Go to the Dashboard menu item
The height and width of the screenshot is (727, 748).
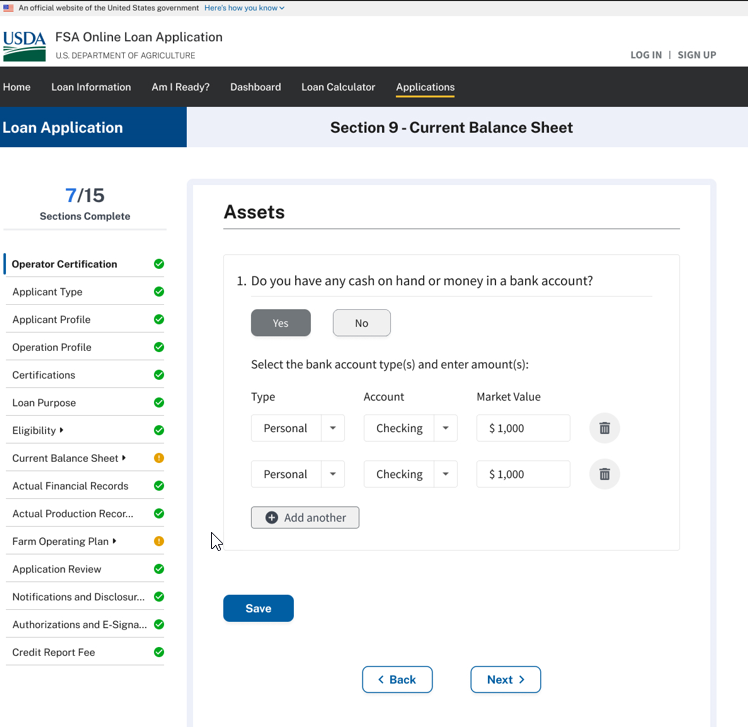click(255, 87)
